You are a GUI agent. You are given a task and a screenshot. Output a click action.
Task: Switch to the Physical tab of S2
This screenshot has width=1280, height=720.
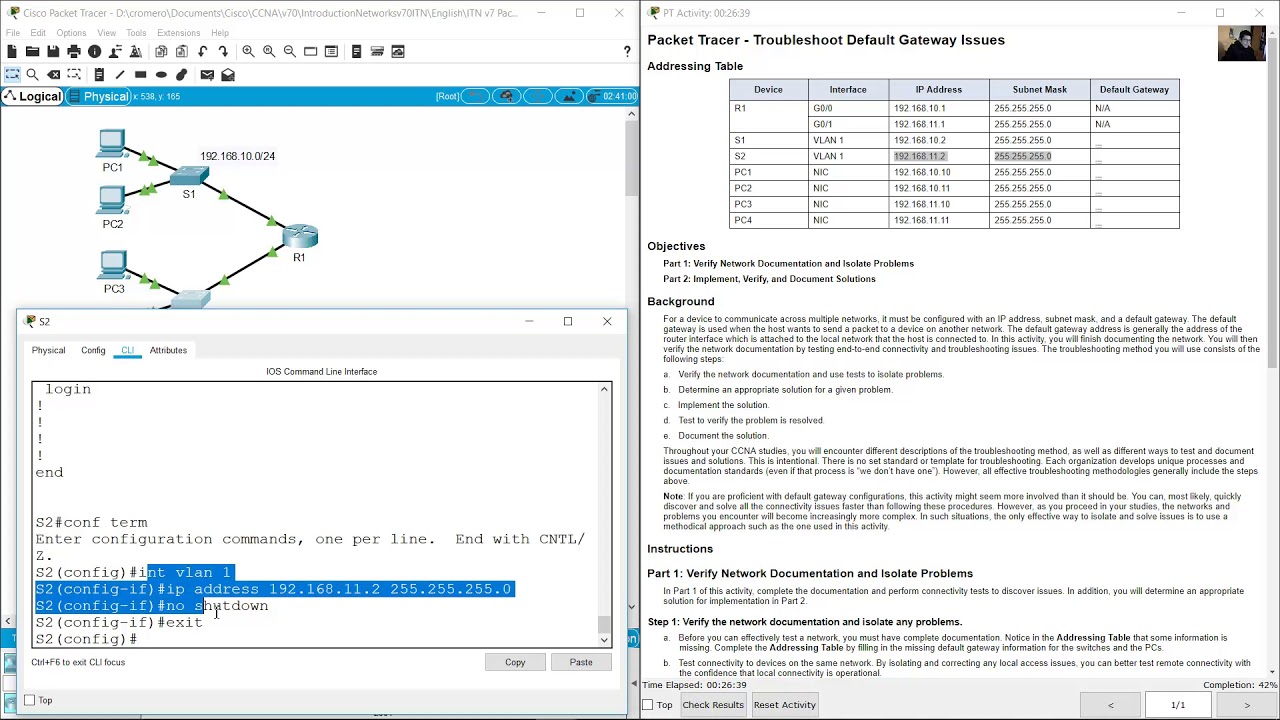(x=48, y=350)
